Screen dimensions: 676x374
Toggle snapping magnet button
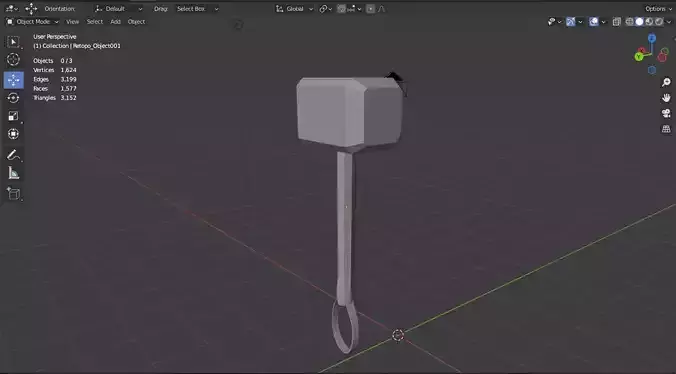pyautogui.click(x=341, y=9)
